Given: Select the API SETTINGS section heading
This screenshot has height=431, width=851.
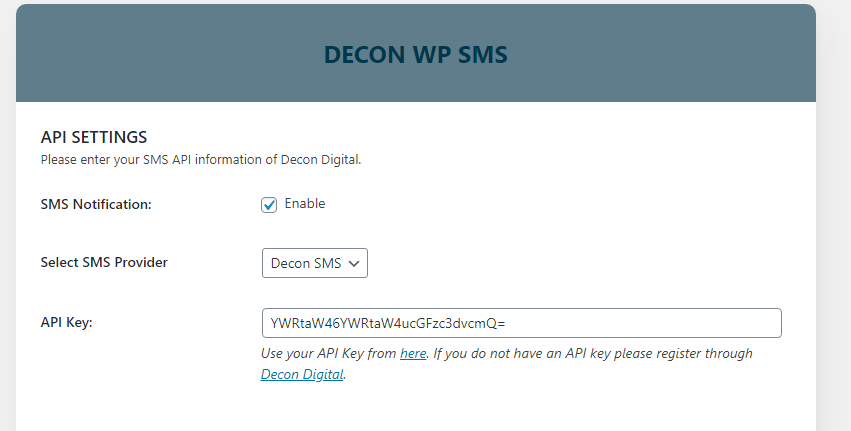Looking at the screenshot, I should coord(94,137).
